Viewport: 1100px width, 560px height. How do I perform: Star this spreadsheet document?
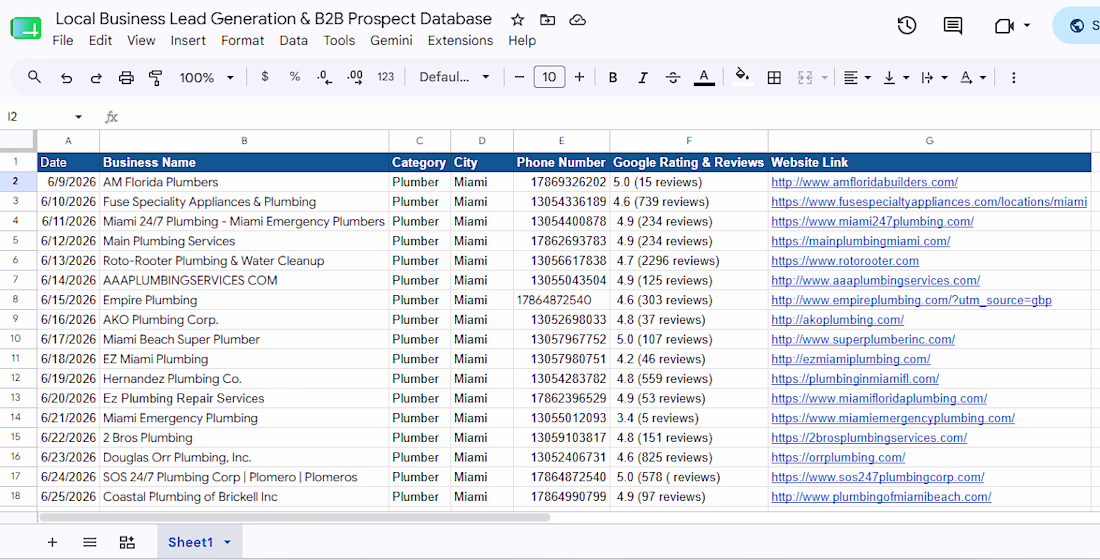click(517, 20)
